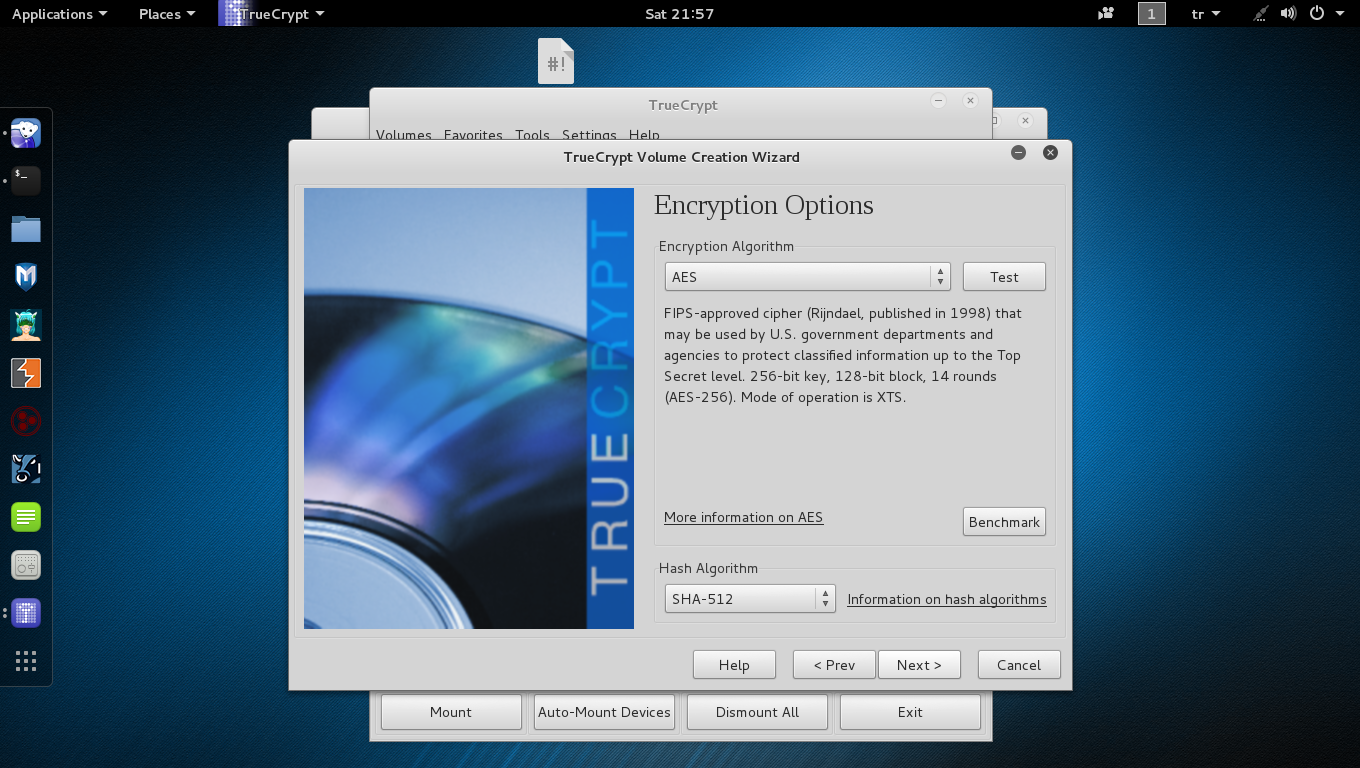Screen dimensions: 1360x768
Task: Click Mount in the TrueCrypt main window
Action: point(451,712)
